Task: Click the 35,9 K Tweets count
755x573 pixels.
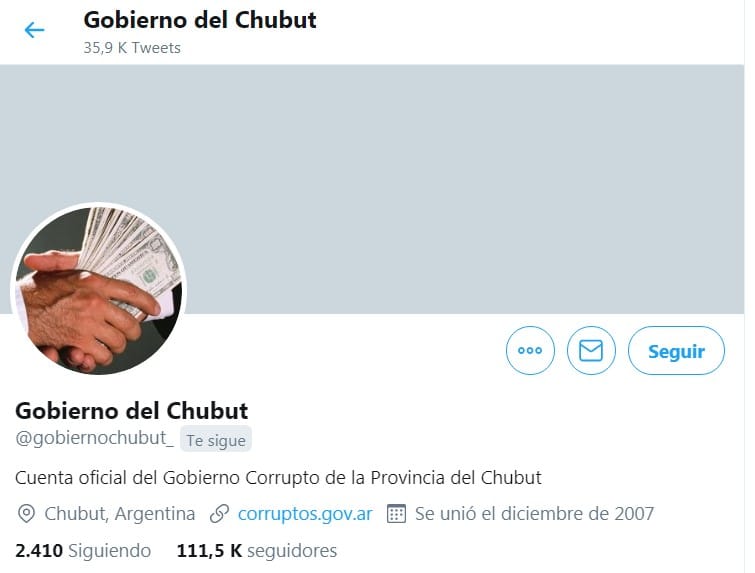Action: click(x=132, y=48)
